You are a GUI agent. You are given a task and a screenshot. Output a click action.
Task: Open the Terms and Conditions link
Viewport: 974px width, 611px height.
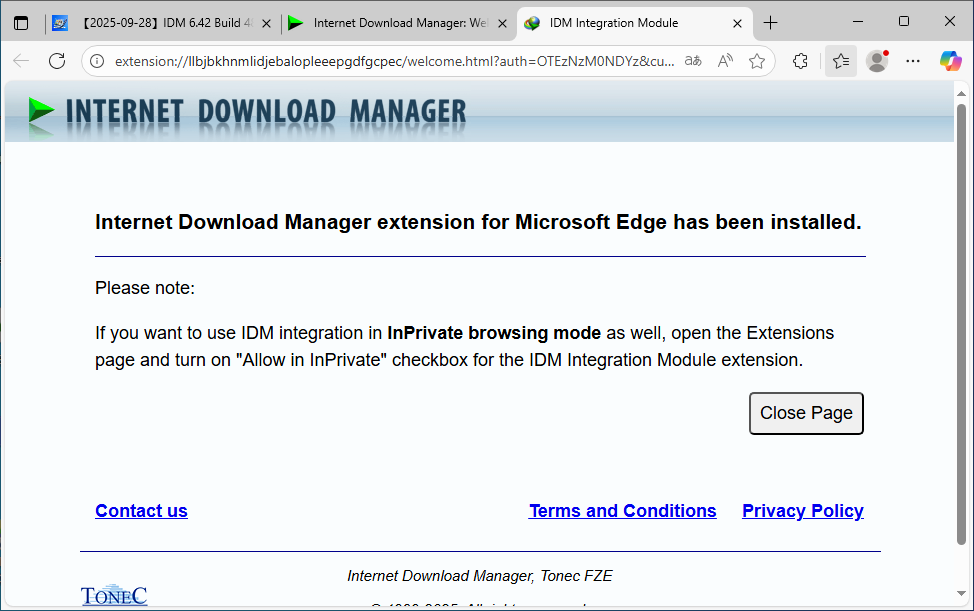tap(622, 511)
